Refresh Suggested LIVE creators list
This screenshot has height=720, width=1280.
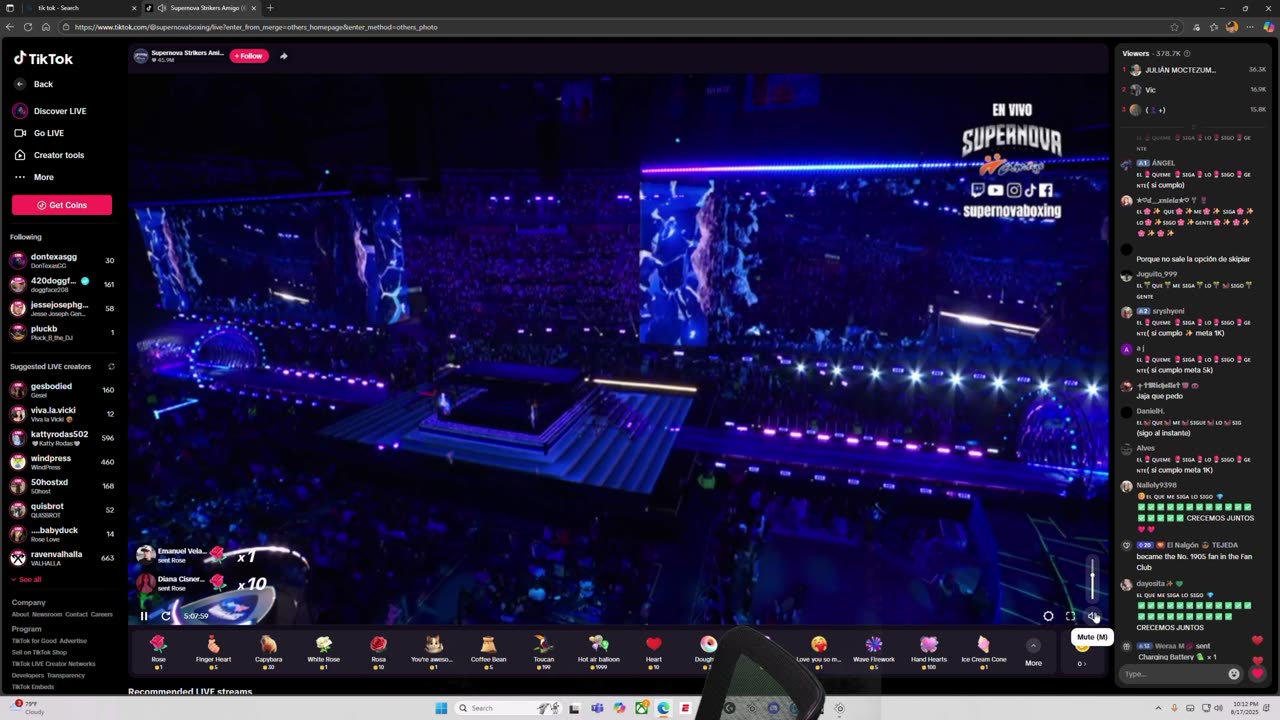click(x=111, y=367)
